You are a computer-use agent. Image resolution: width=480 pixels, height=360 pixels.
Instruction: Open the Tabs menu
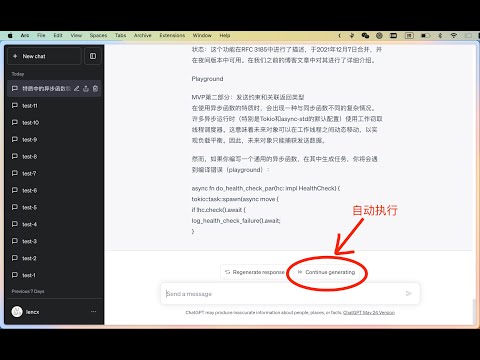click(120, 35)
